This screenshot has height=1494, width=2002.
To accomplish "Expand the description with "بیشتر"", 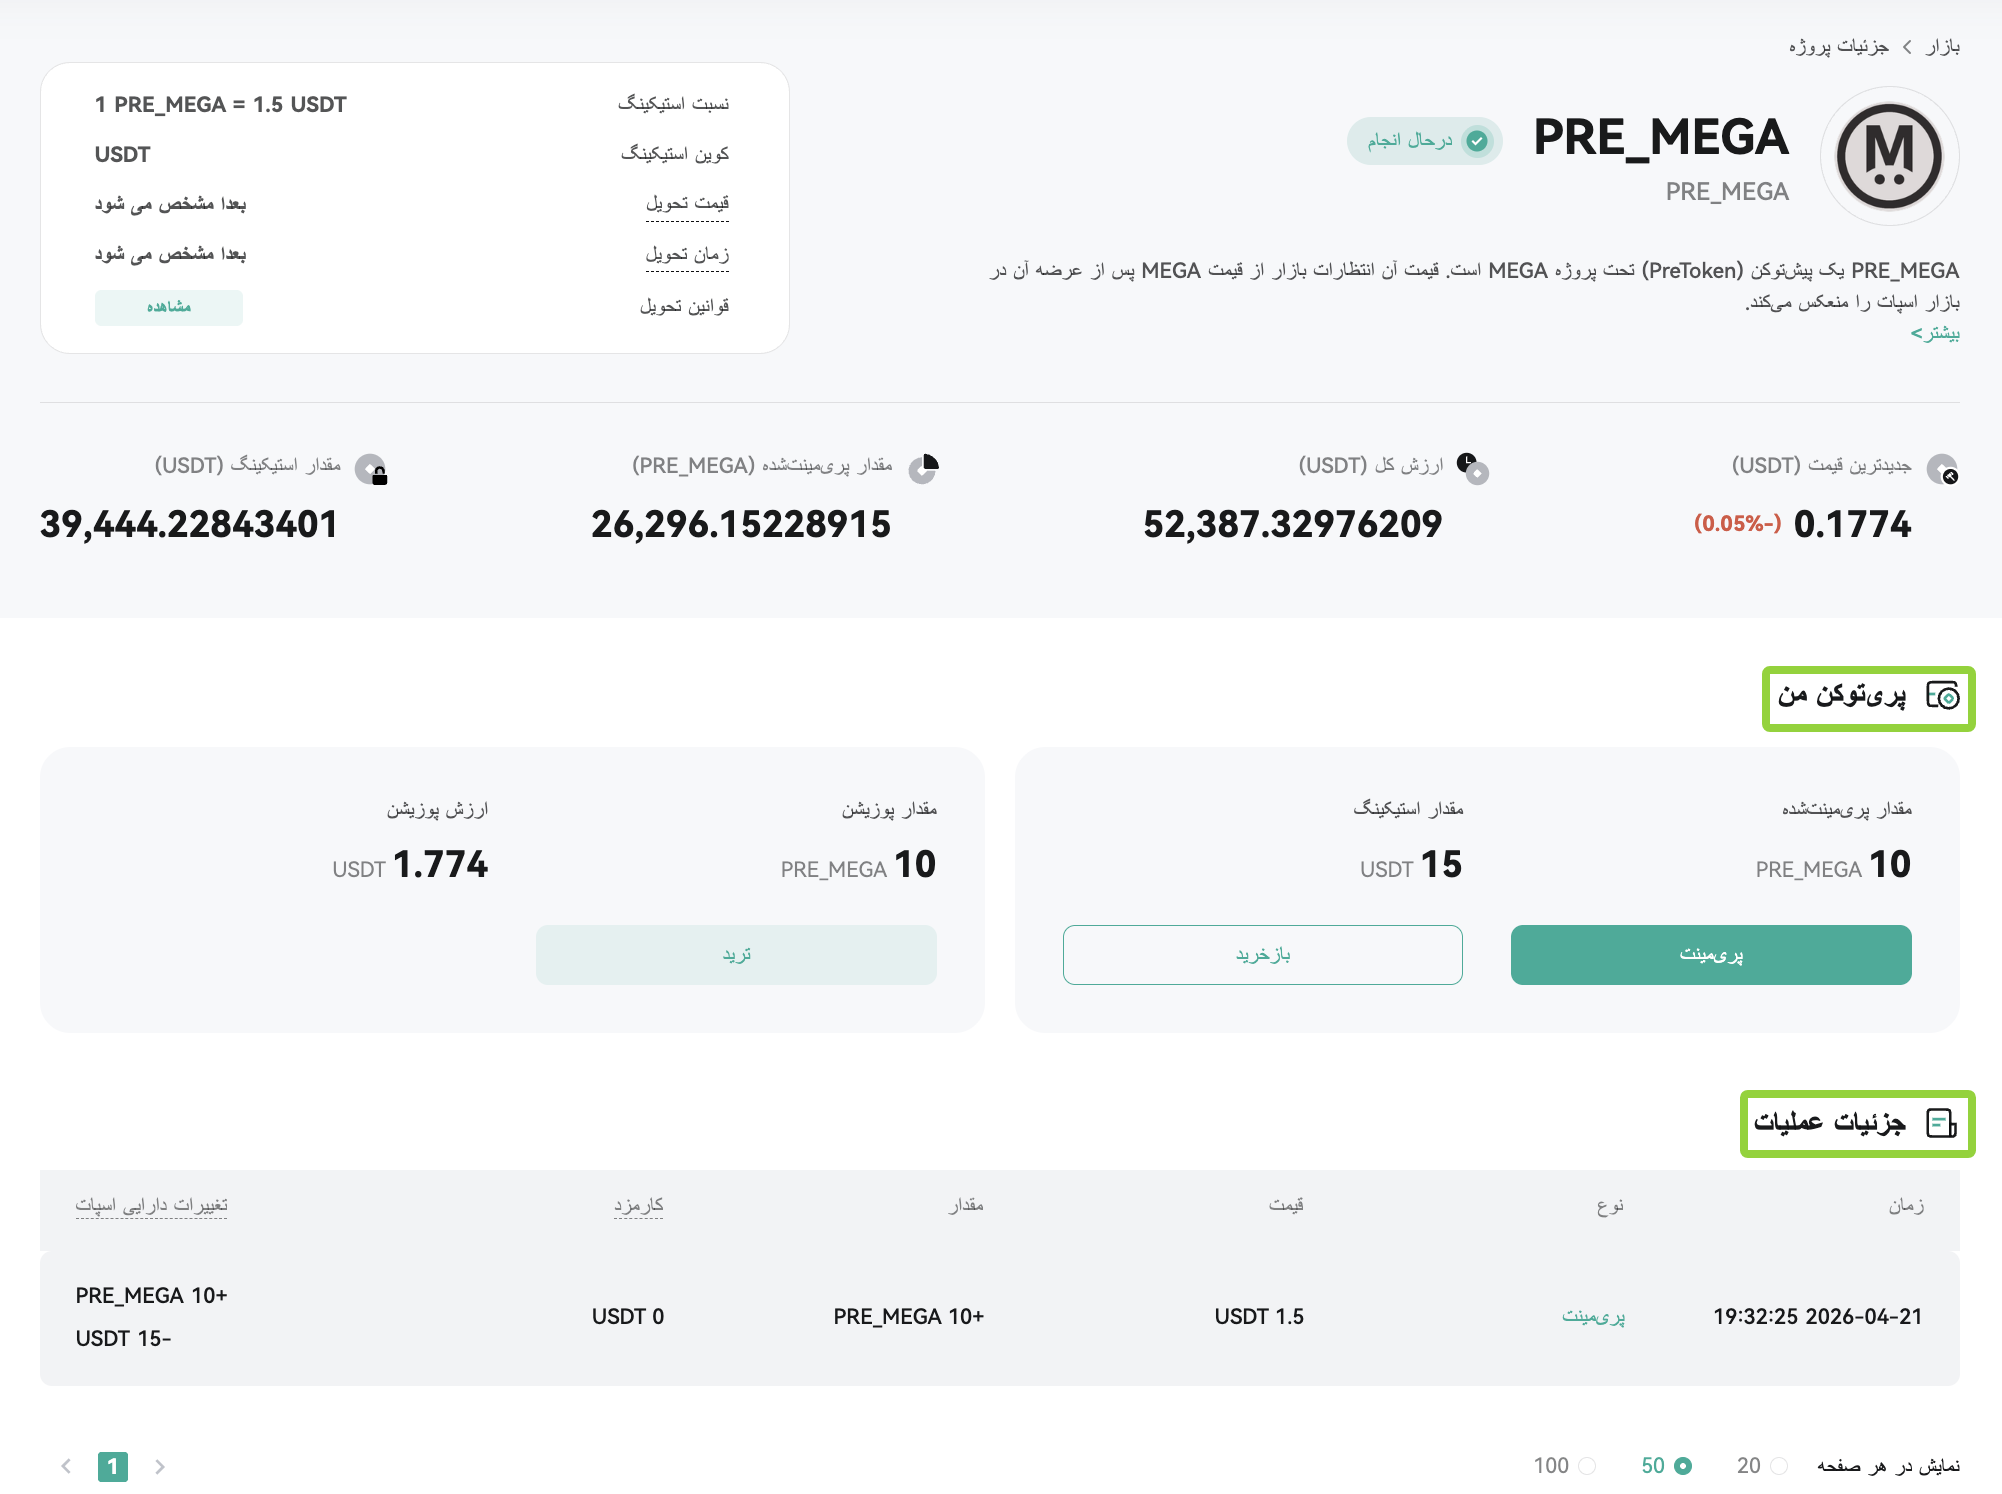I will pos(1935,333).
